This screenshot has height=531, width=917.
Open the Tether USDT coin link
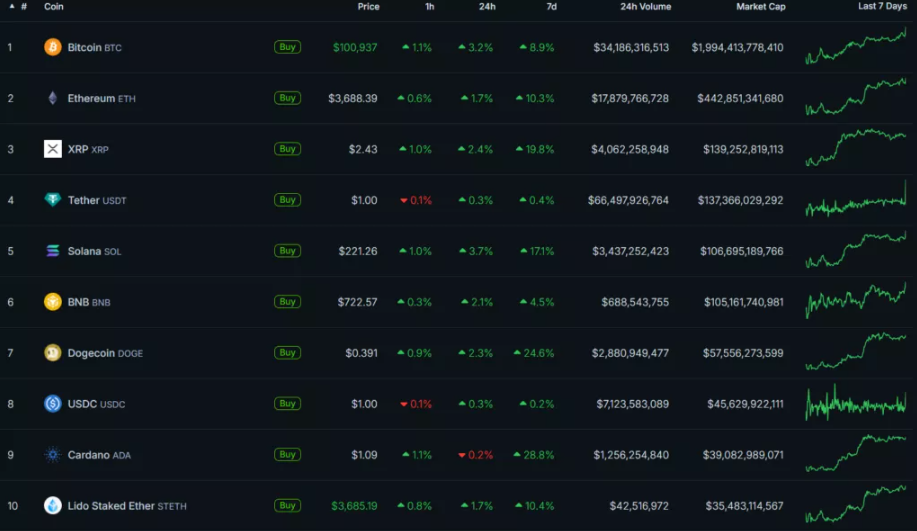click(x=97, y=200)
